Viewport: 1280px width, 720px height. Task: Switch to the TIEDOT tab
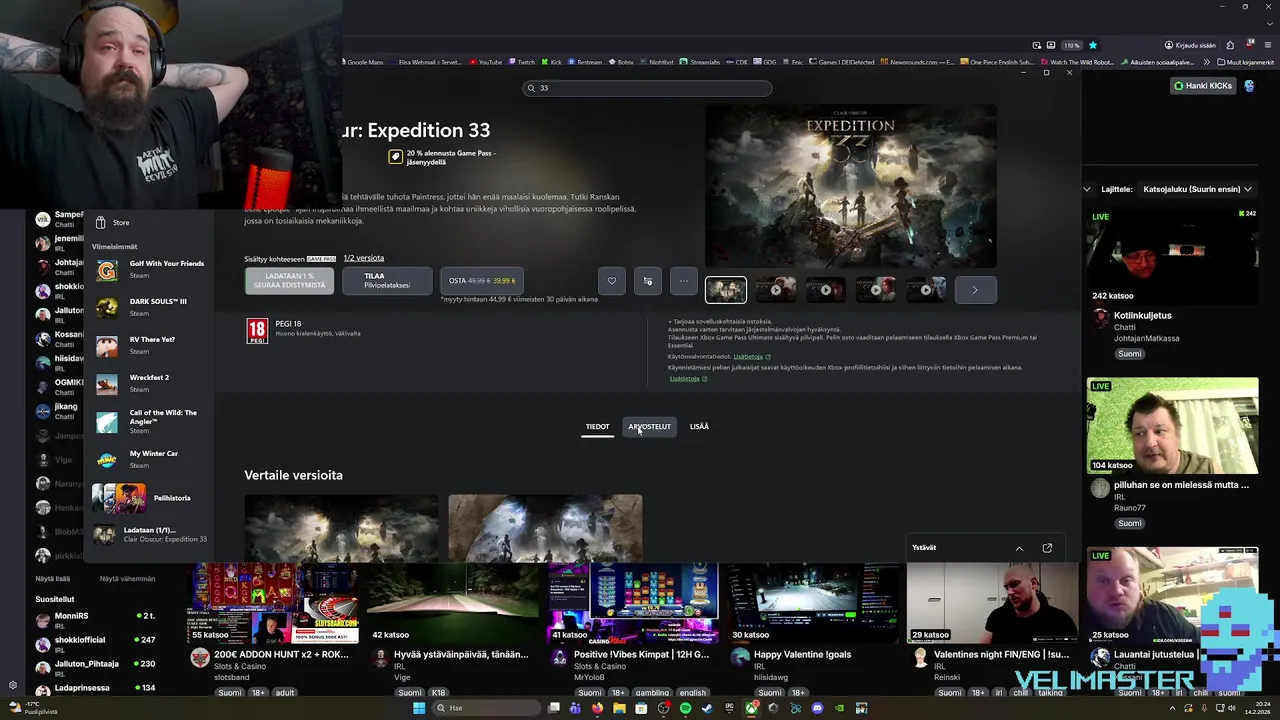pos(597,427)
